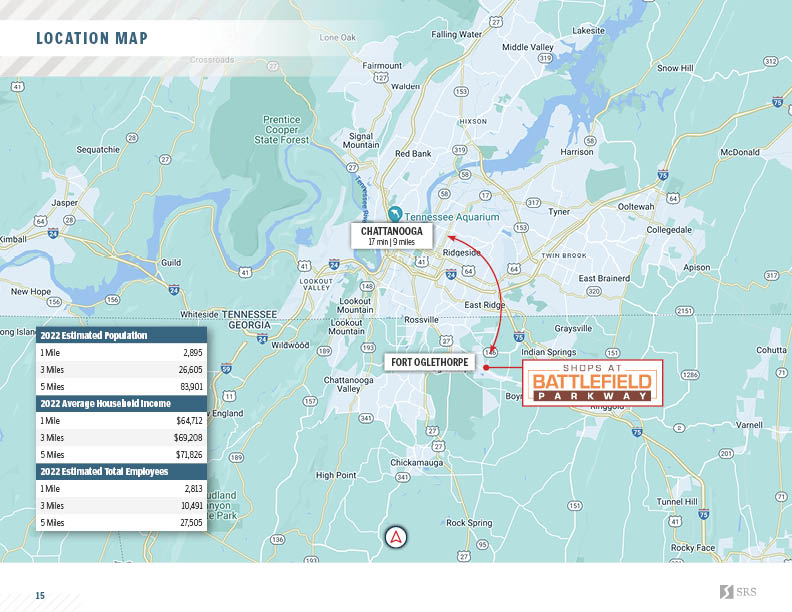
Task: Click the 3 Miles population value 26,605
Action: 190,370
